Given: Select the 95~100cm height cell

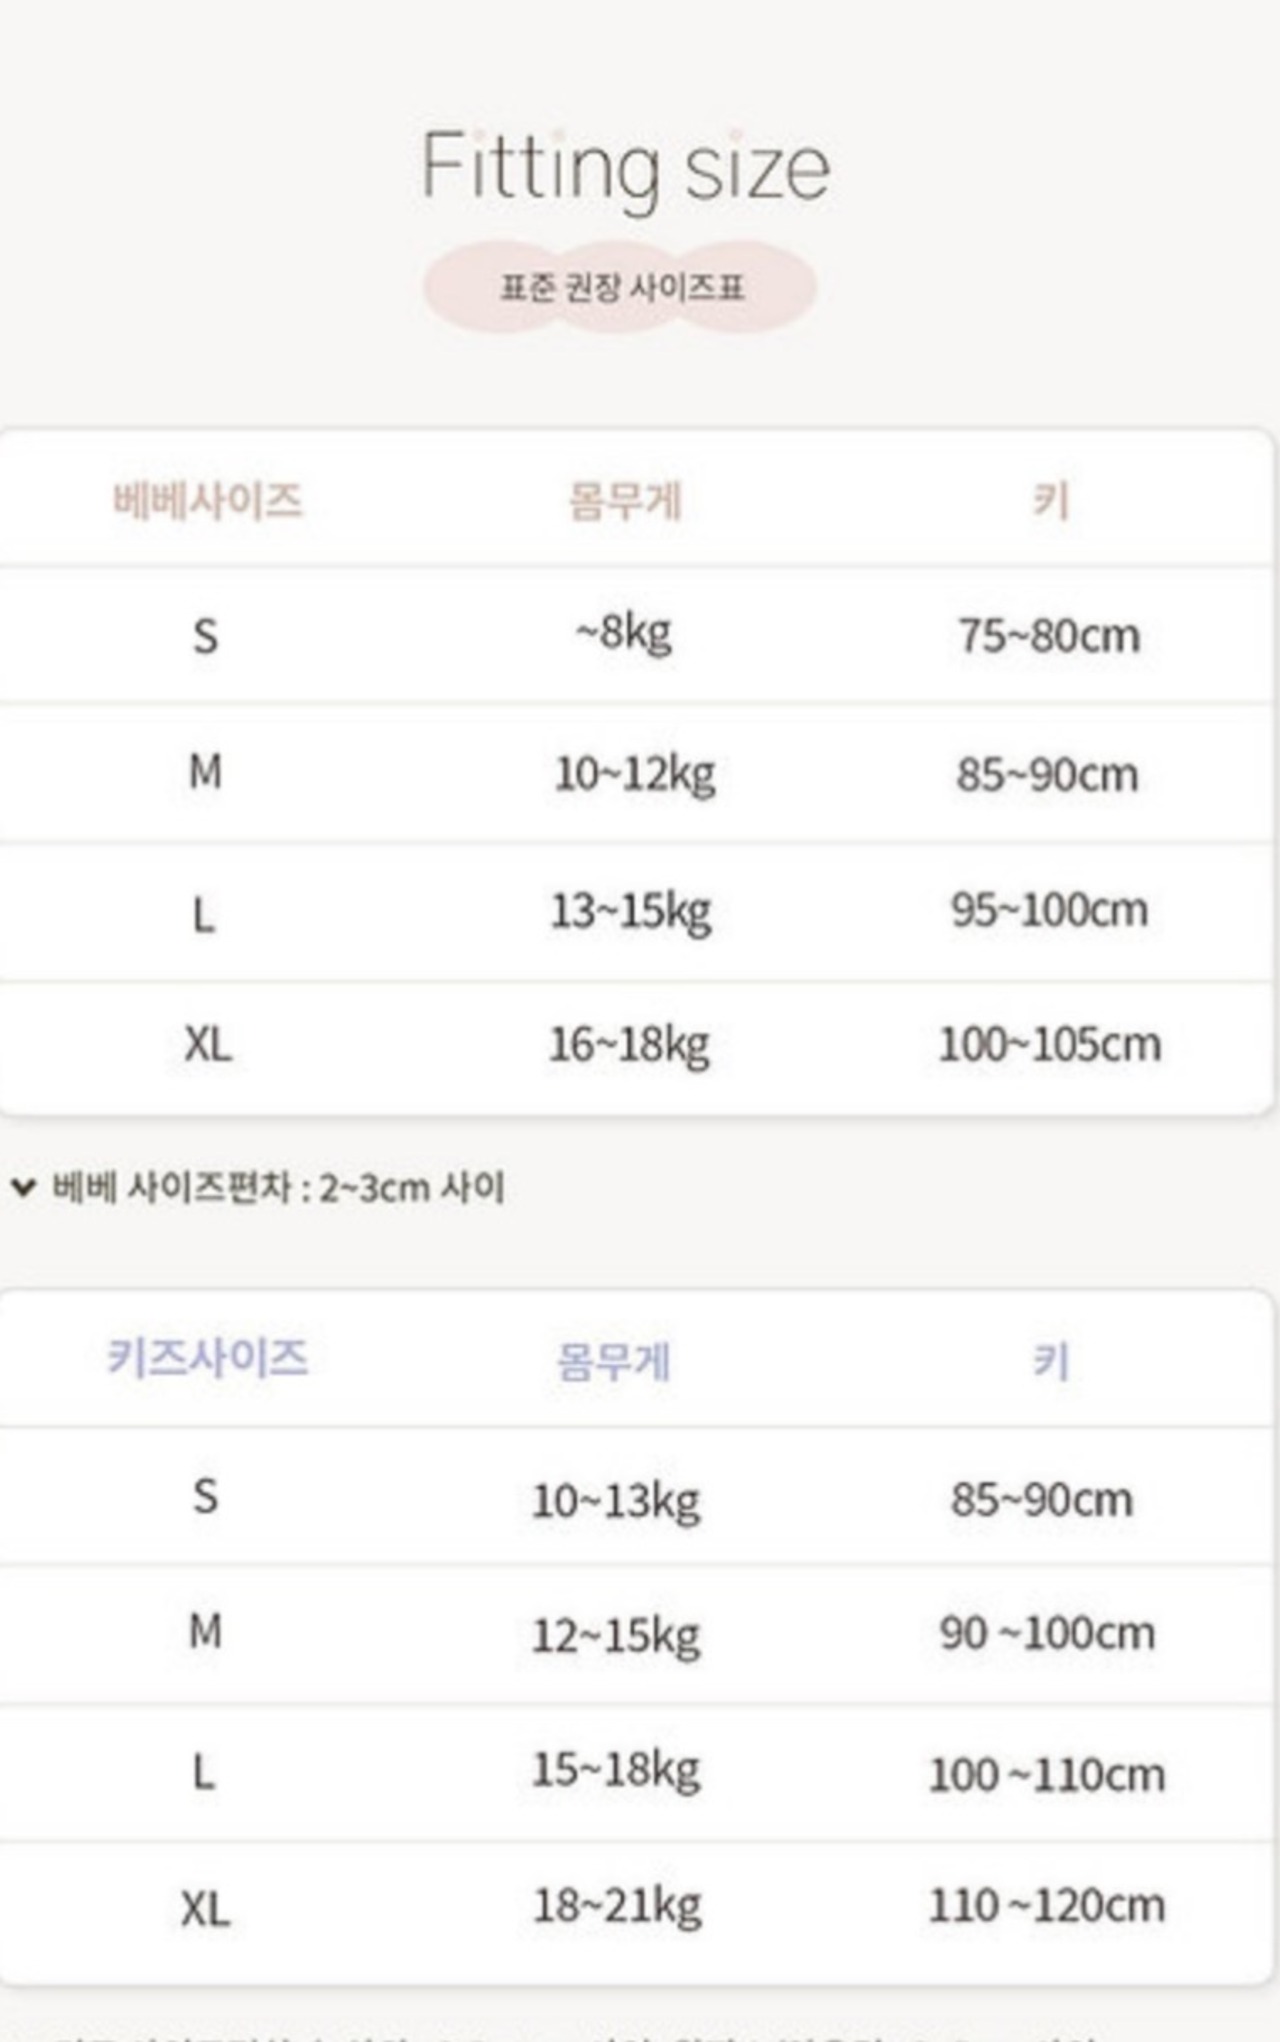Looking at the screenshot, I should [x=1049, y=910].
